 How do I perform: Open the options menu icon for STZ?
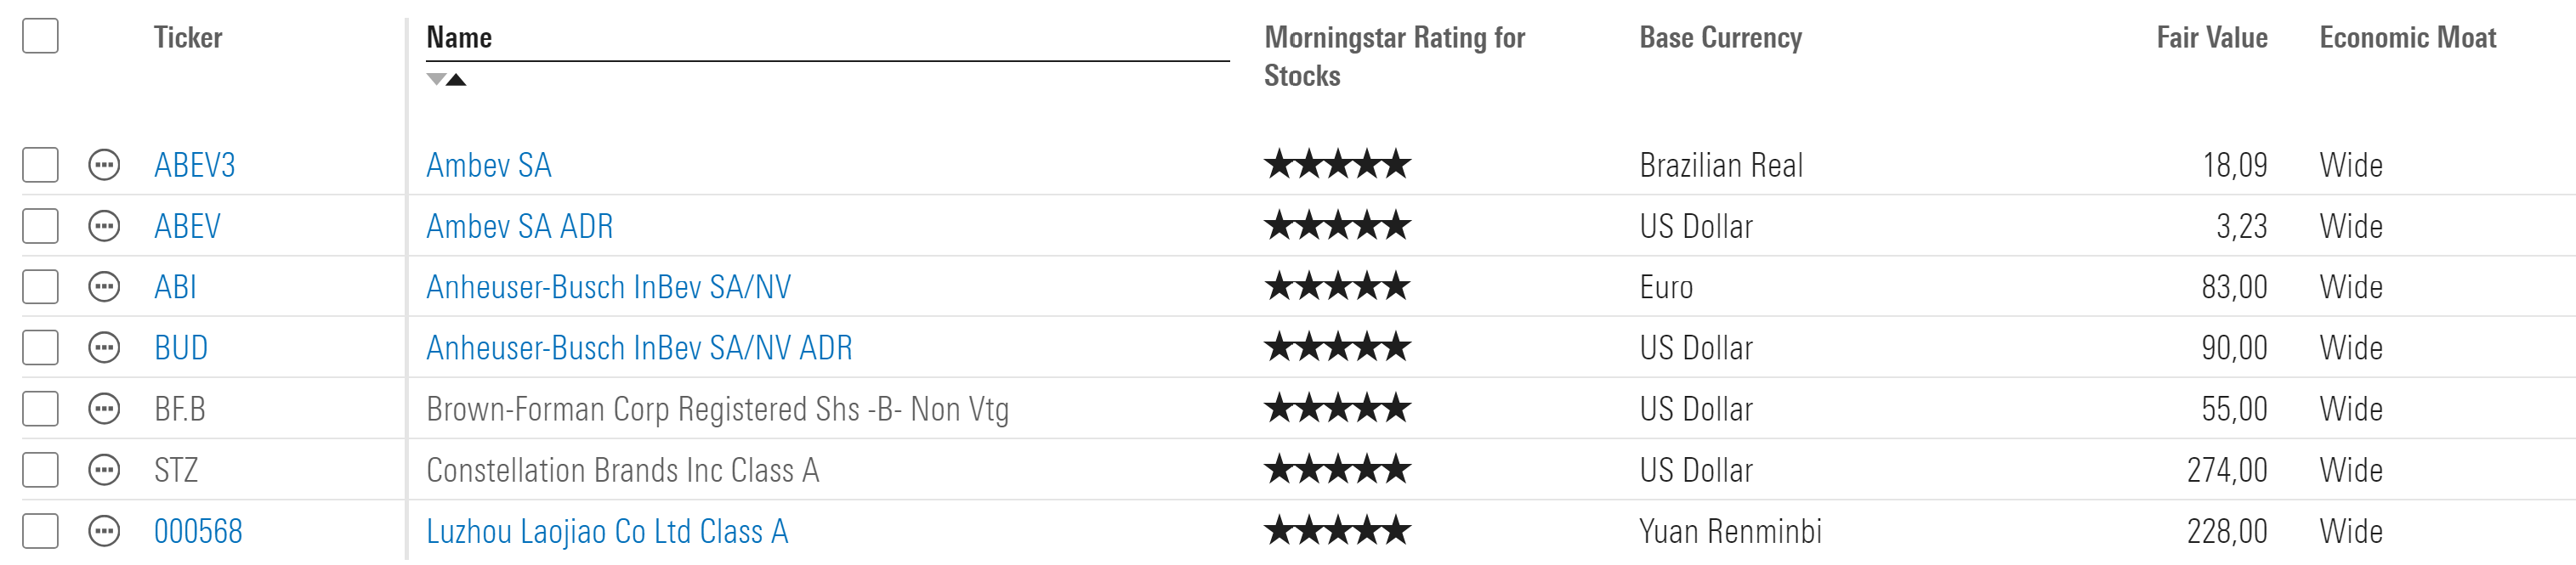pyautogui.click(x=104, y=470)
